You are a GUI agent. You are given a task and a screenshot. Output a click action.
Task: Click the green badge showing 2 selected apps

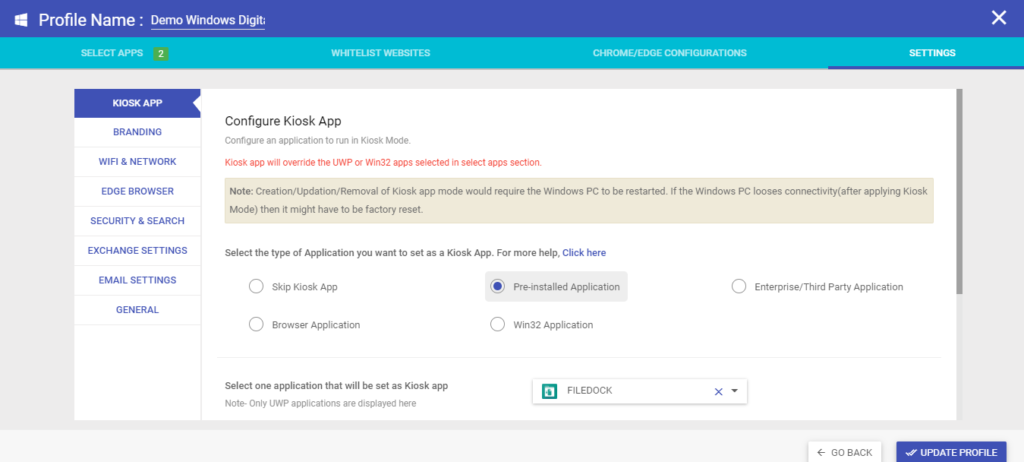(161, 54)
